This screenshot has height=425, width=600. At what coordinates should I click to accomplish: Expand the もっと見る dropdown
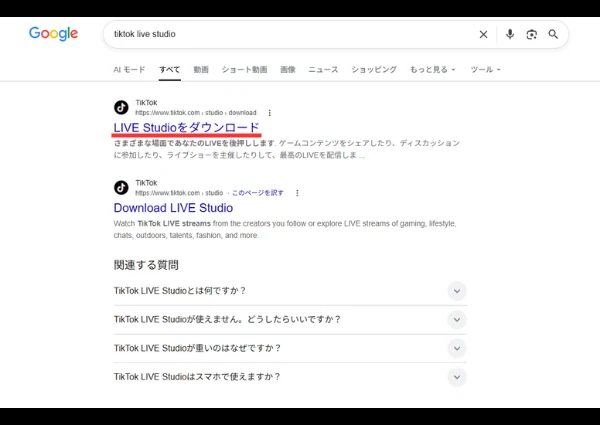(432, 70)
